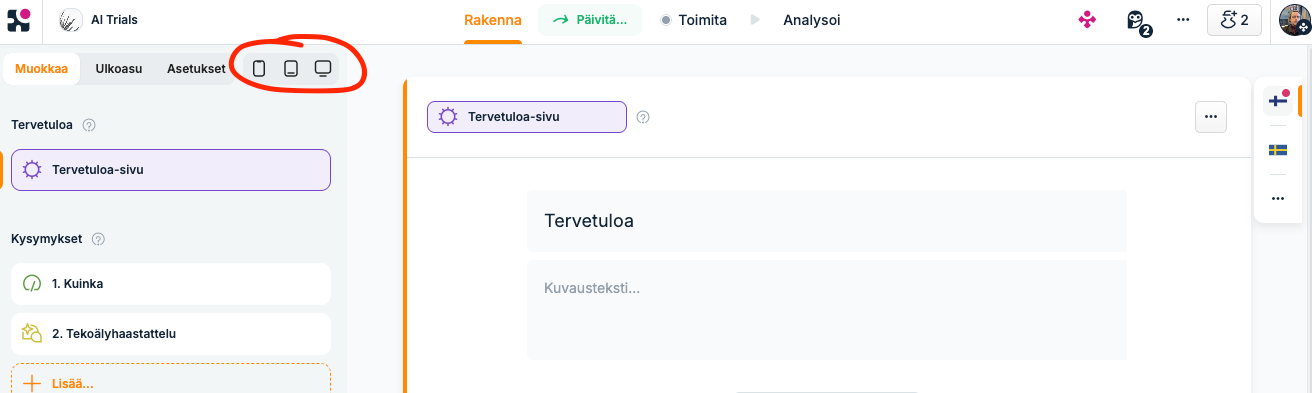Open collaborators button showing 2
1312x393 pixels.
tap(1234, 20)
